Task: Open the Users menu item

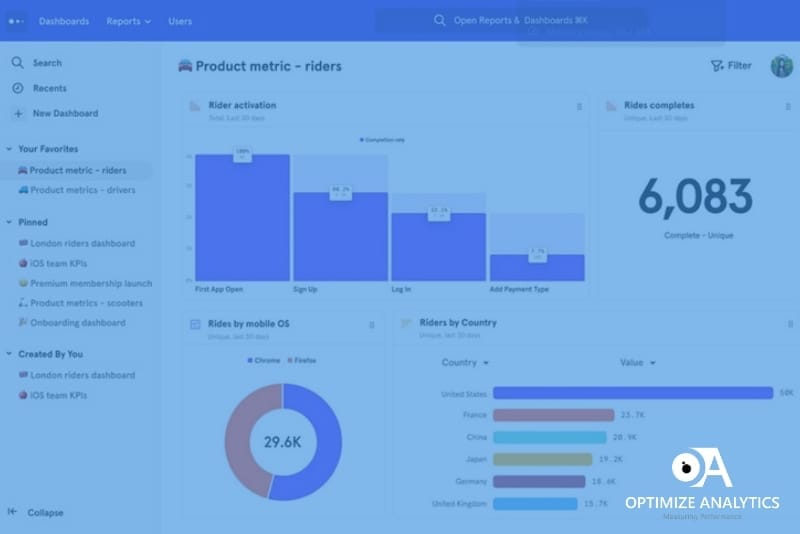Action: [180, 21]
